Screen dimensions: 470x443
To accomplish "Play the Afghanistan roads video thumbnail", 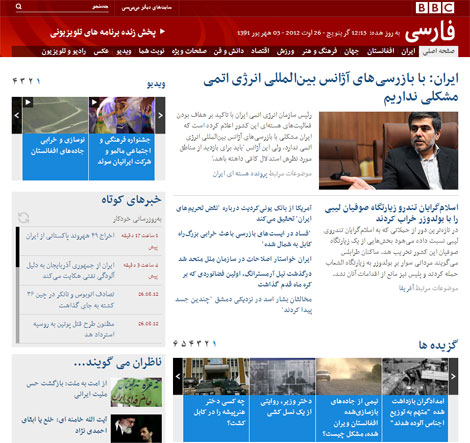I will [x=55, y=115].
